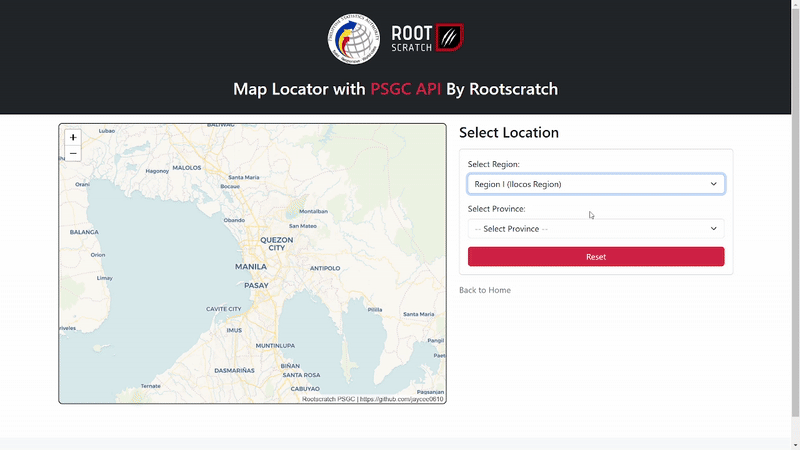This screenshot has width=800, height=450.
Task: Expand the Select Province dropdown
Action: click(596, 229)
